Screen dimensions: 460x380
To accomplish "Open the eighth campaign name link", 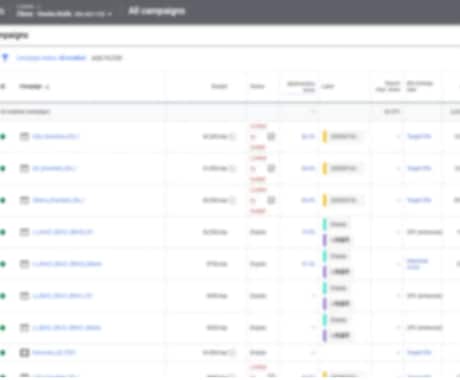I will tap(54, 352).
